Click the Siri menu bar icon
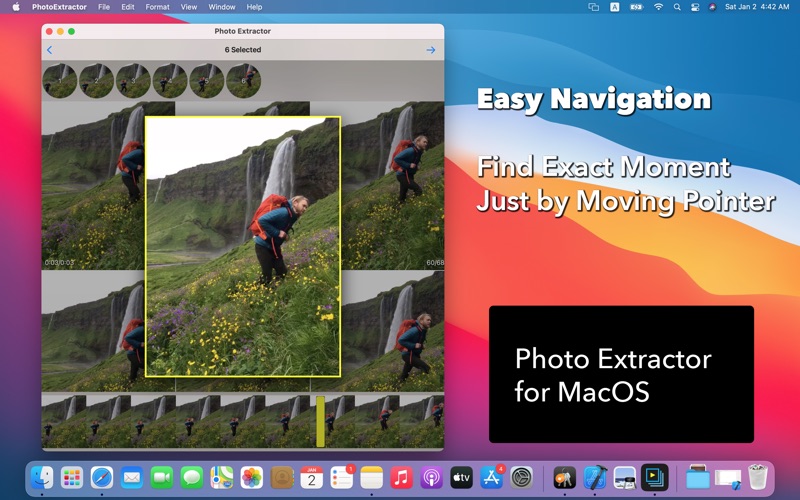Screen dimensions: 800x500 tap(712, 7)
